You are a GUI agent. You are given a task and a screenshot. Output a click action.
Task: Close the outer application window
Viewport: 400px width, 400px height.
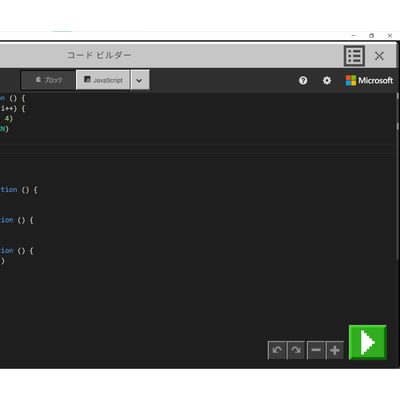[390, 35]
